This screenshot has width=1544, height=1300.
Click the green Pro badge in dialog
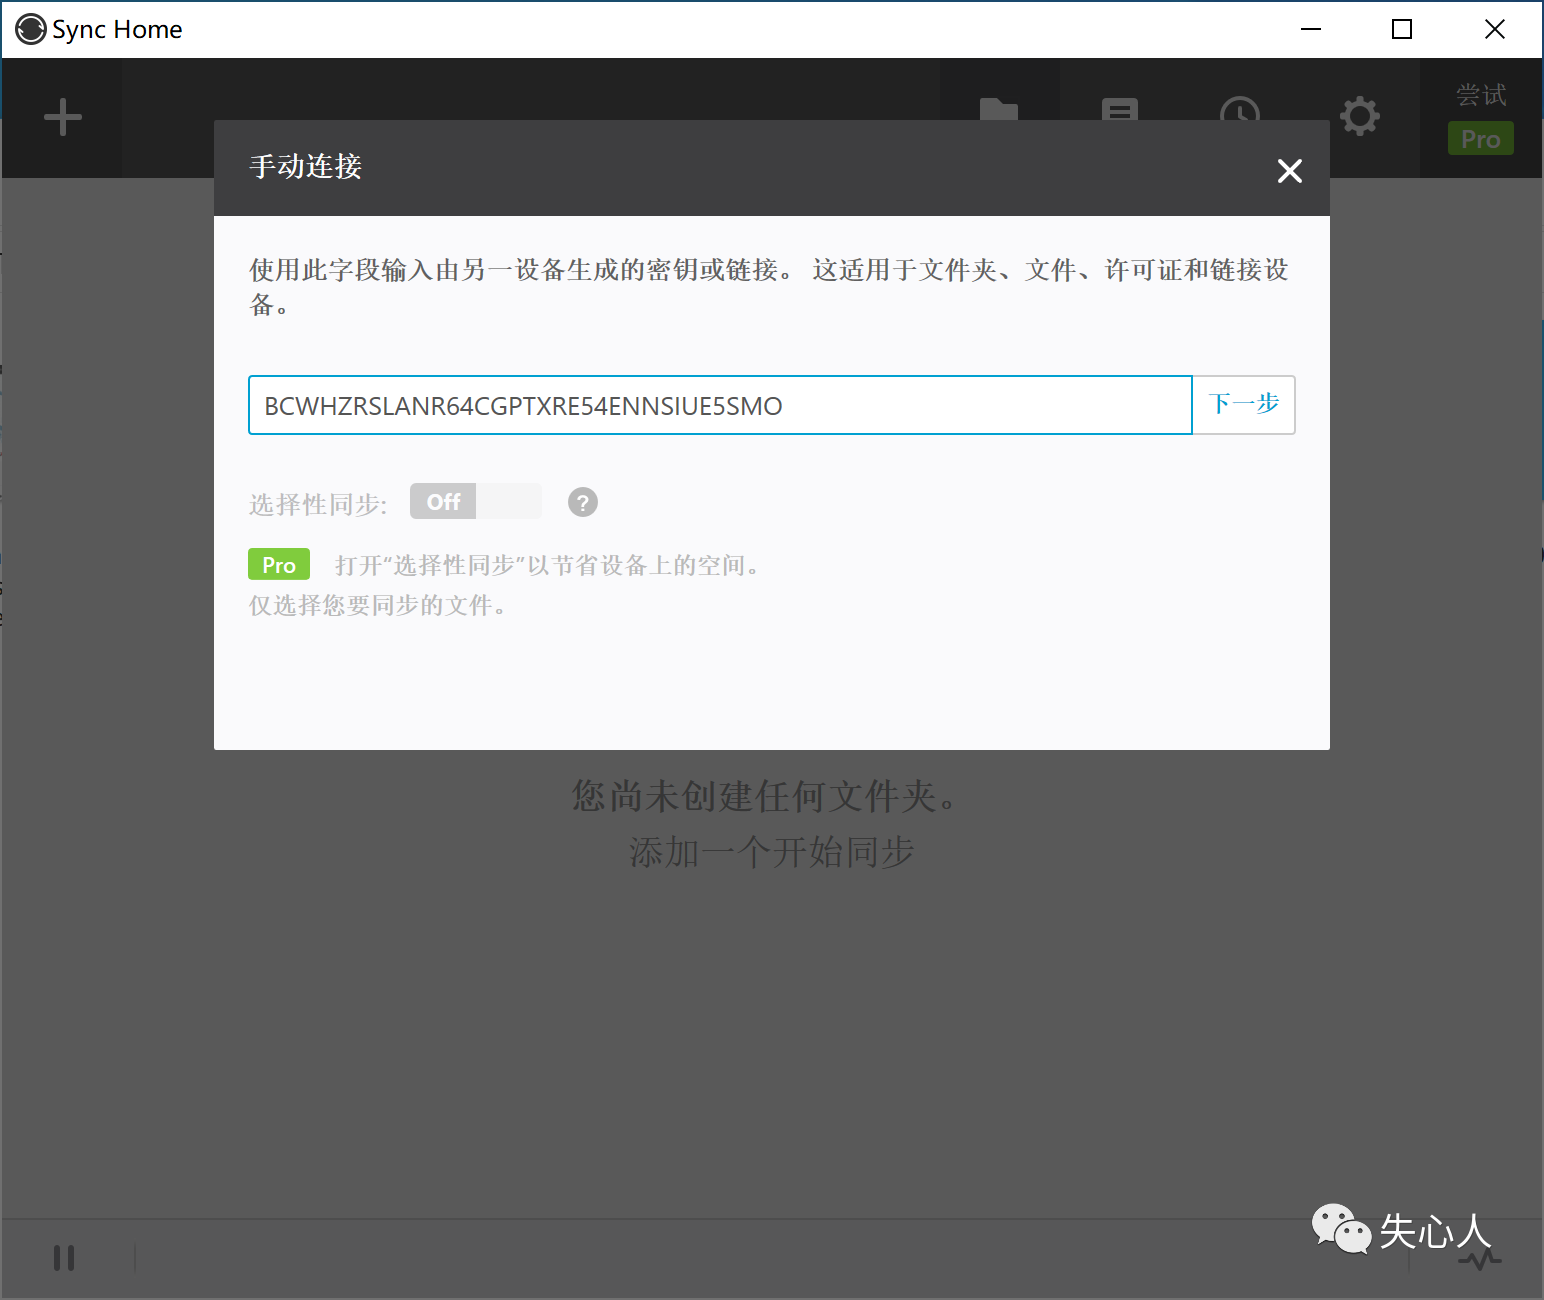pos(279,565)
